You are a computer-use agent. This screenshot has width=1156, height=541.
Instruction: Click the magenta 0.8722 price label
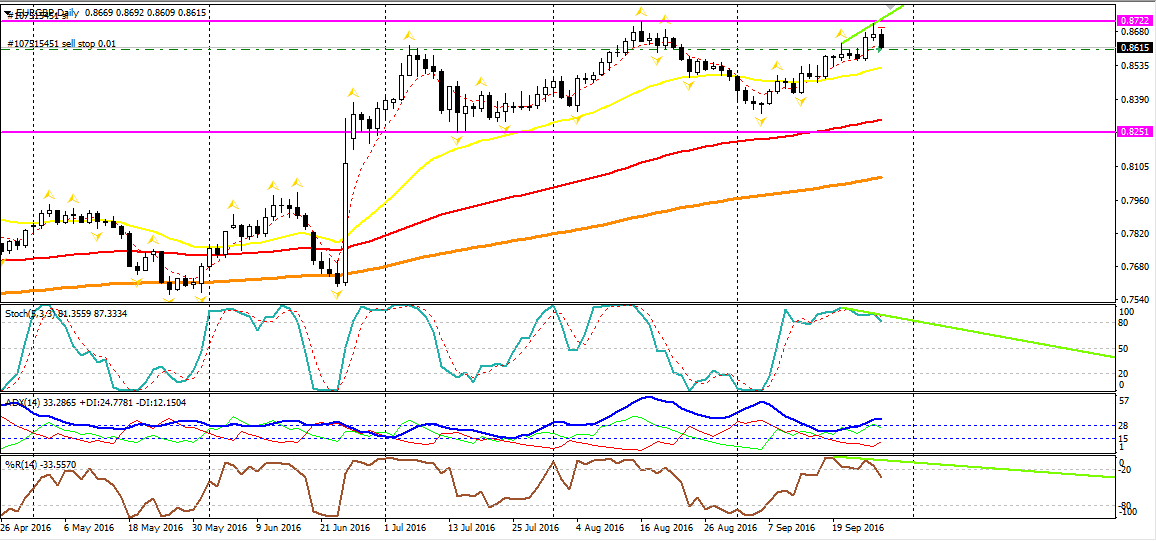[1136, 21]
